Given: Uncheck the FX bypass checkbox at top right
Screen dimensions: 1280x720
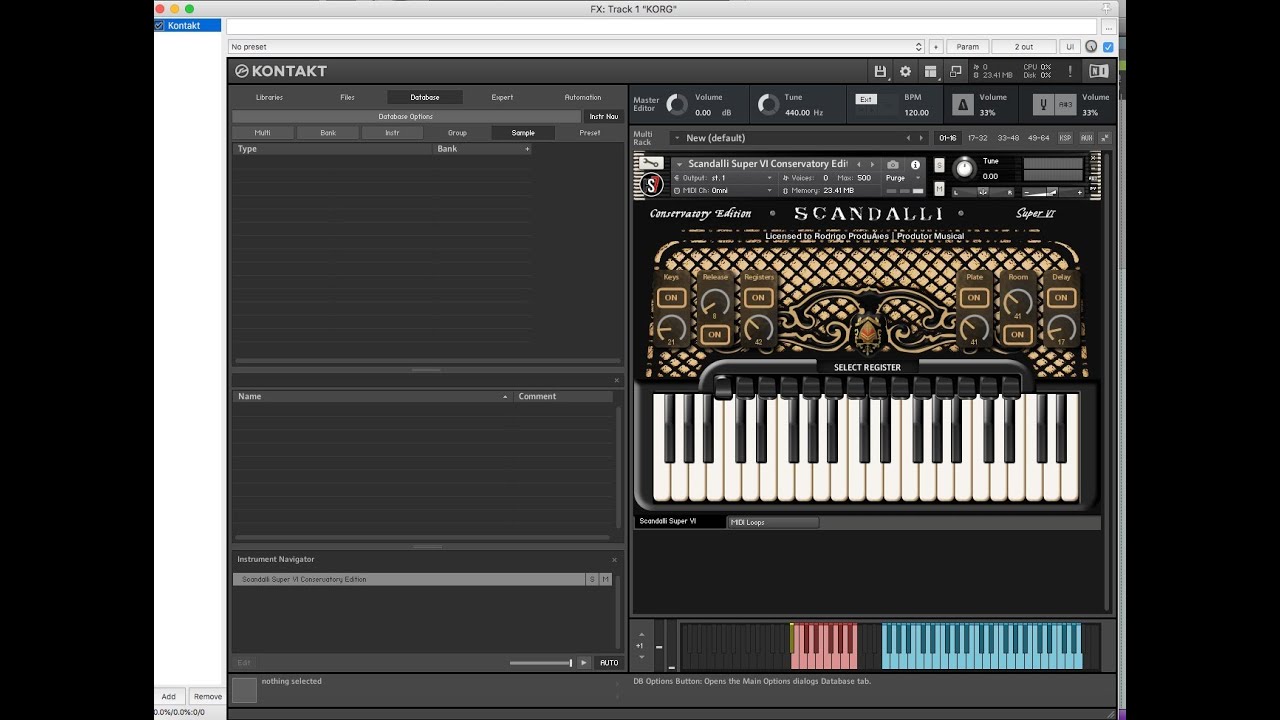Looking at the screenshot, I should pyautogui.click(x=1108, y=47).
